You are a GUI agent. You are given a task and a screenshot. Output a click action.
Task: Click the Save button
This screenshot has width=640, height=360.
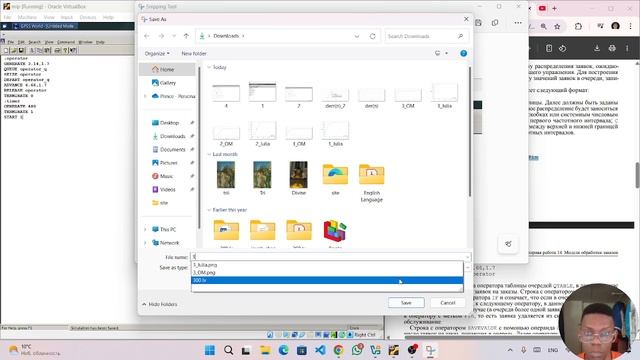(x=406, y=303)
